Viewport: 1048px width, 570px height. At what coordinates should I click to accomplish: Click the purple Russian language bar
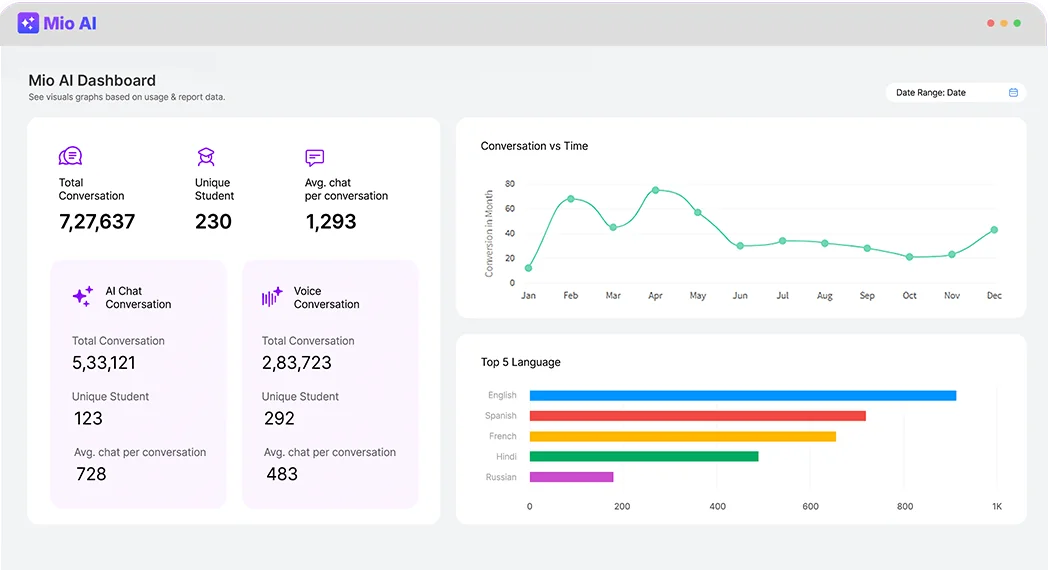pos(571,477)
